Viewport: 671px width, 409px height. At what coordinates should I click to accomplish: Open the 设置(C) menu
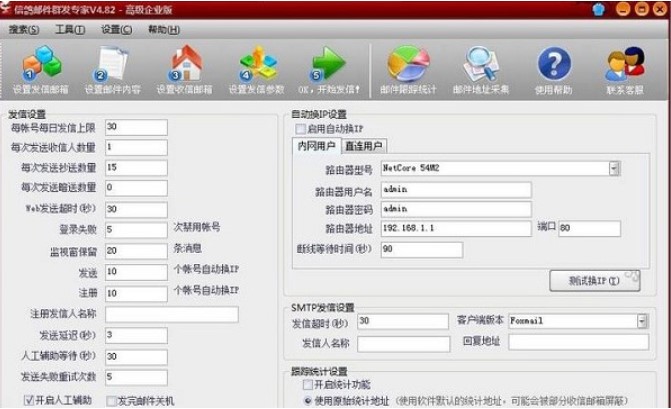click(116, 30)
